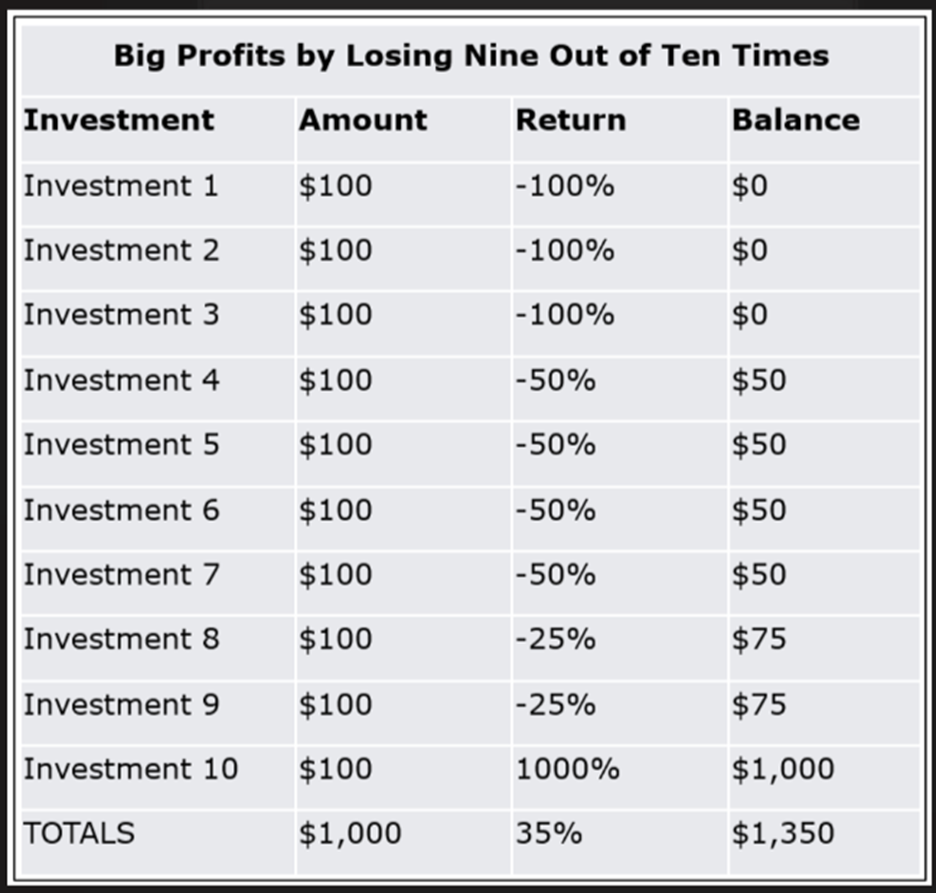
Task: Select the $1,000 amount in TOTALS row
Action: 350,833
